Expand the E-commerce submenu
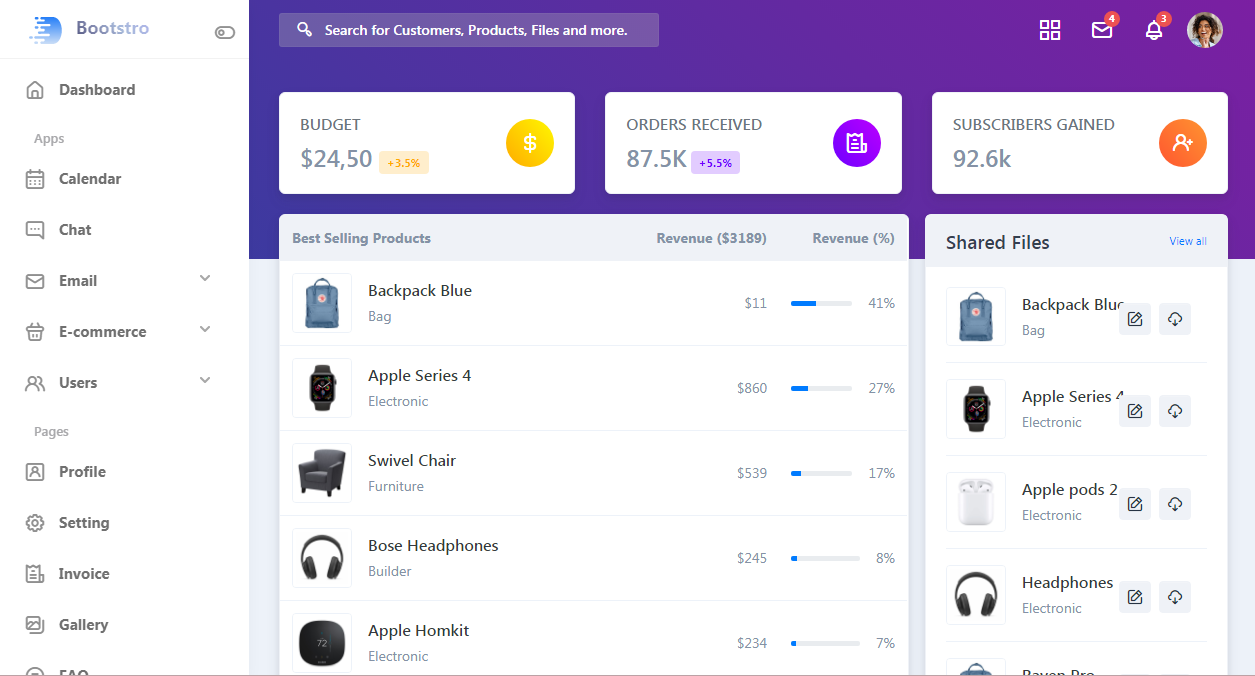Viewport: 1255px width, 676px height. (x=205, y=330)
